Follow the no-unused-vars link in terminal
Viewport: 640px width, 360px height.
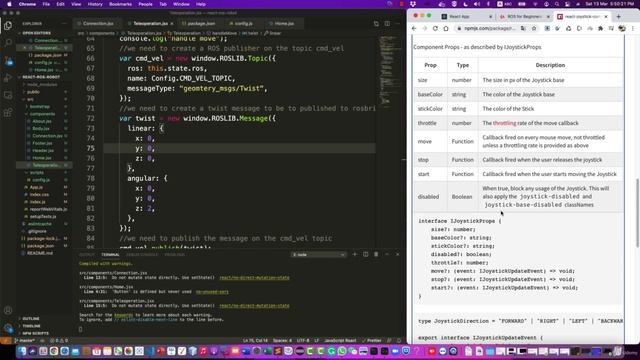coord(212,292)
